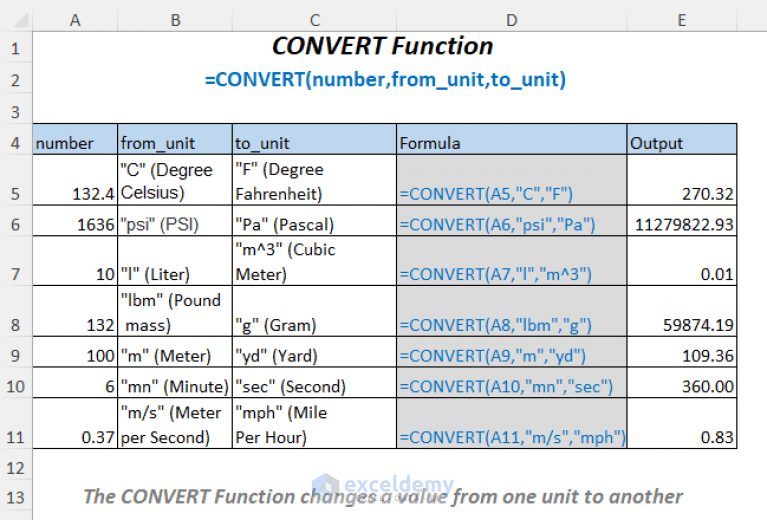Select the cell containing 132 in row 8
This screenshot has height=520, width=767.
75,311
